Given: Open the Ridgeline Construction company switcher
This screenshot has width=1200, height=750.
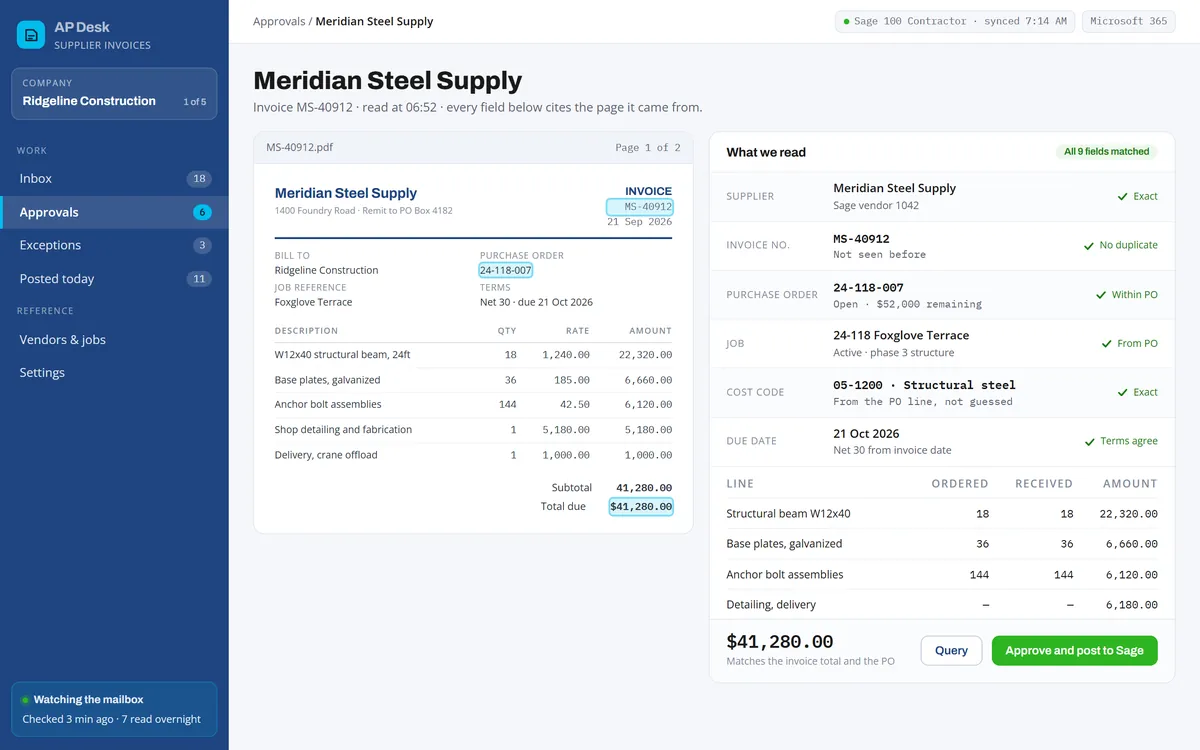Looking at the screenshot, I should click(114, 93).
